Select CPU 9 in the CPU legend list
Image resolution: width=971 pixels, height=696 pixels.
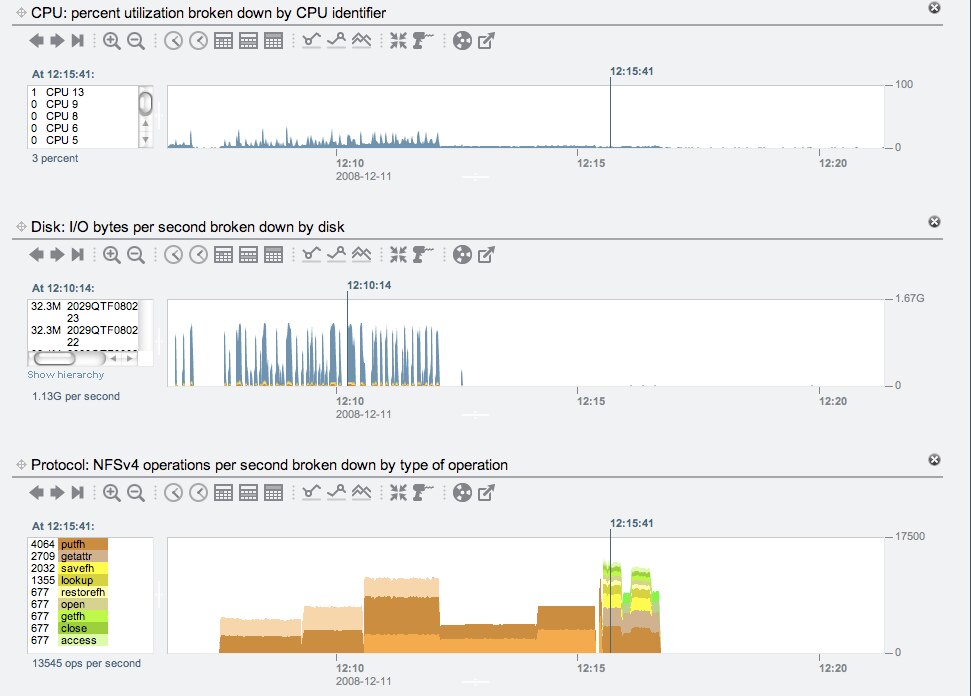62,104
